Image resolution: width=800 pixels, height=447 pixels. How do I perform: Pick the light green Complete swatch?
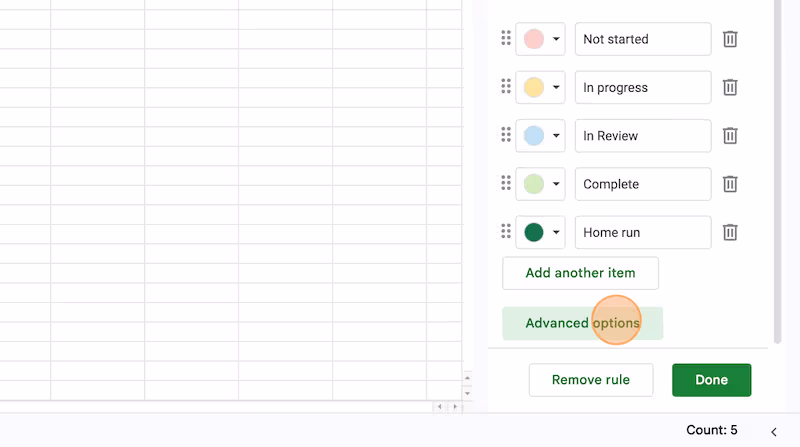(534, 184)
